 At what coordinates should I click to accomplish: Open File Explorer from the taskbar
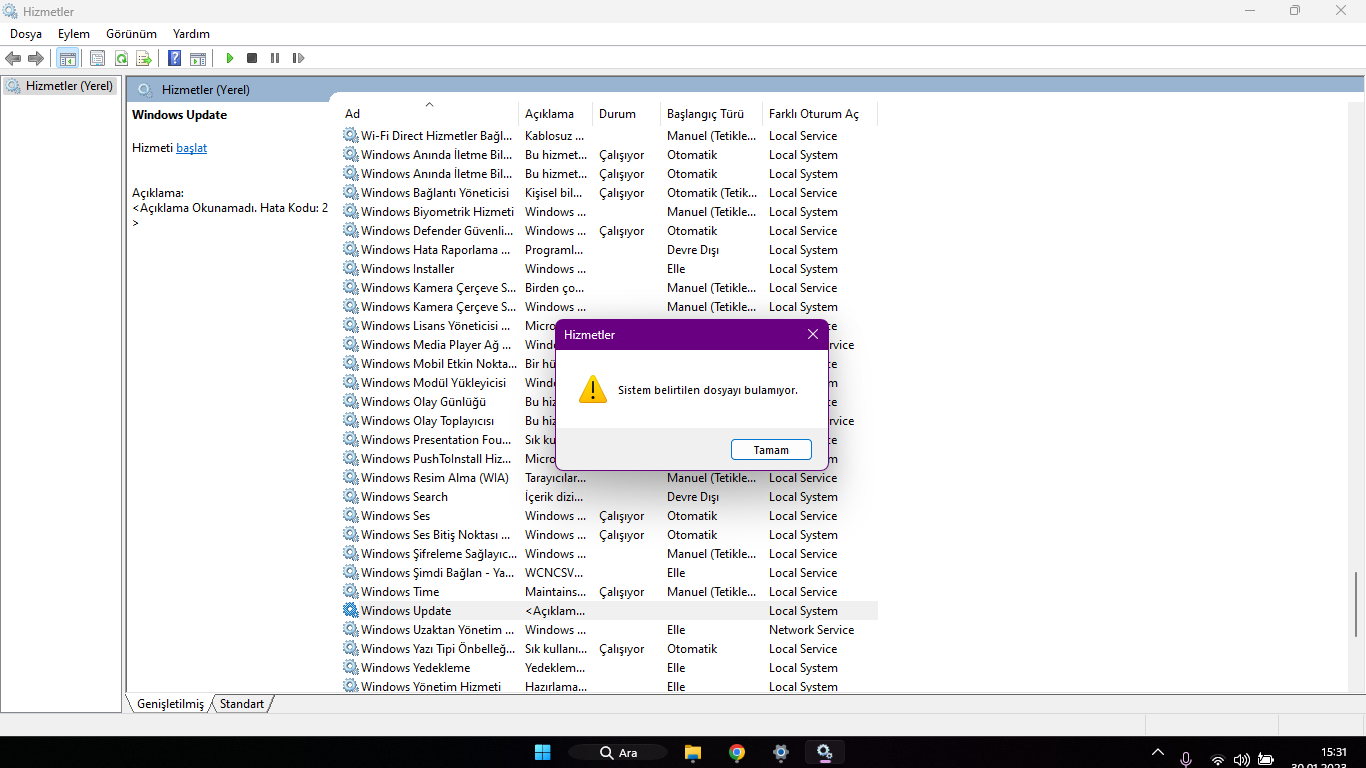click(693, 752)
